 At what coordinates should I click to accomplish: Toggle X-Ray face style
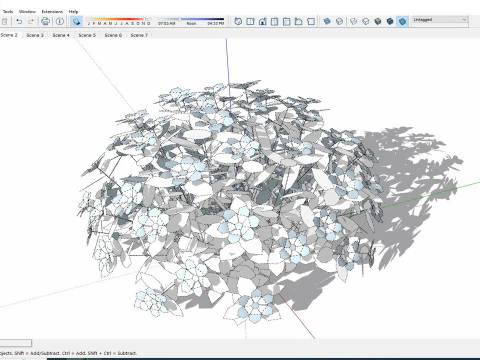pyautogui.click(x=327, y=21)
